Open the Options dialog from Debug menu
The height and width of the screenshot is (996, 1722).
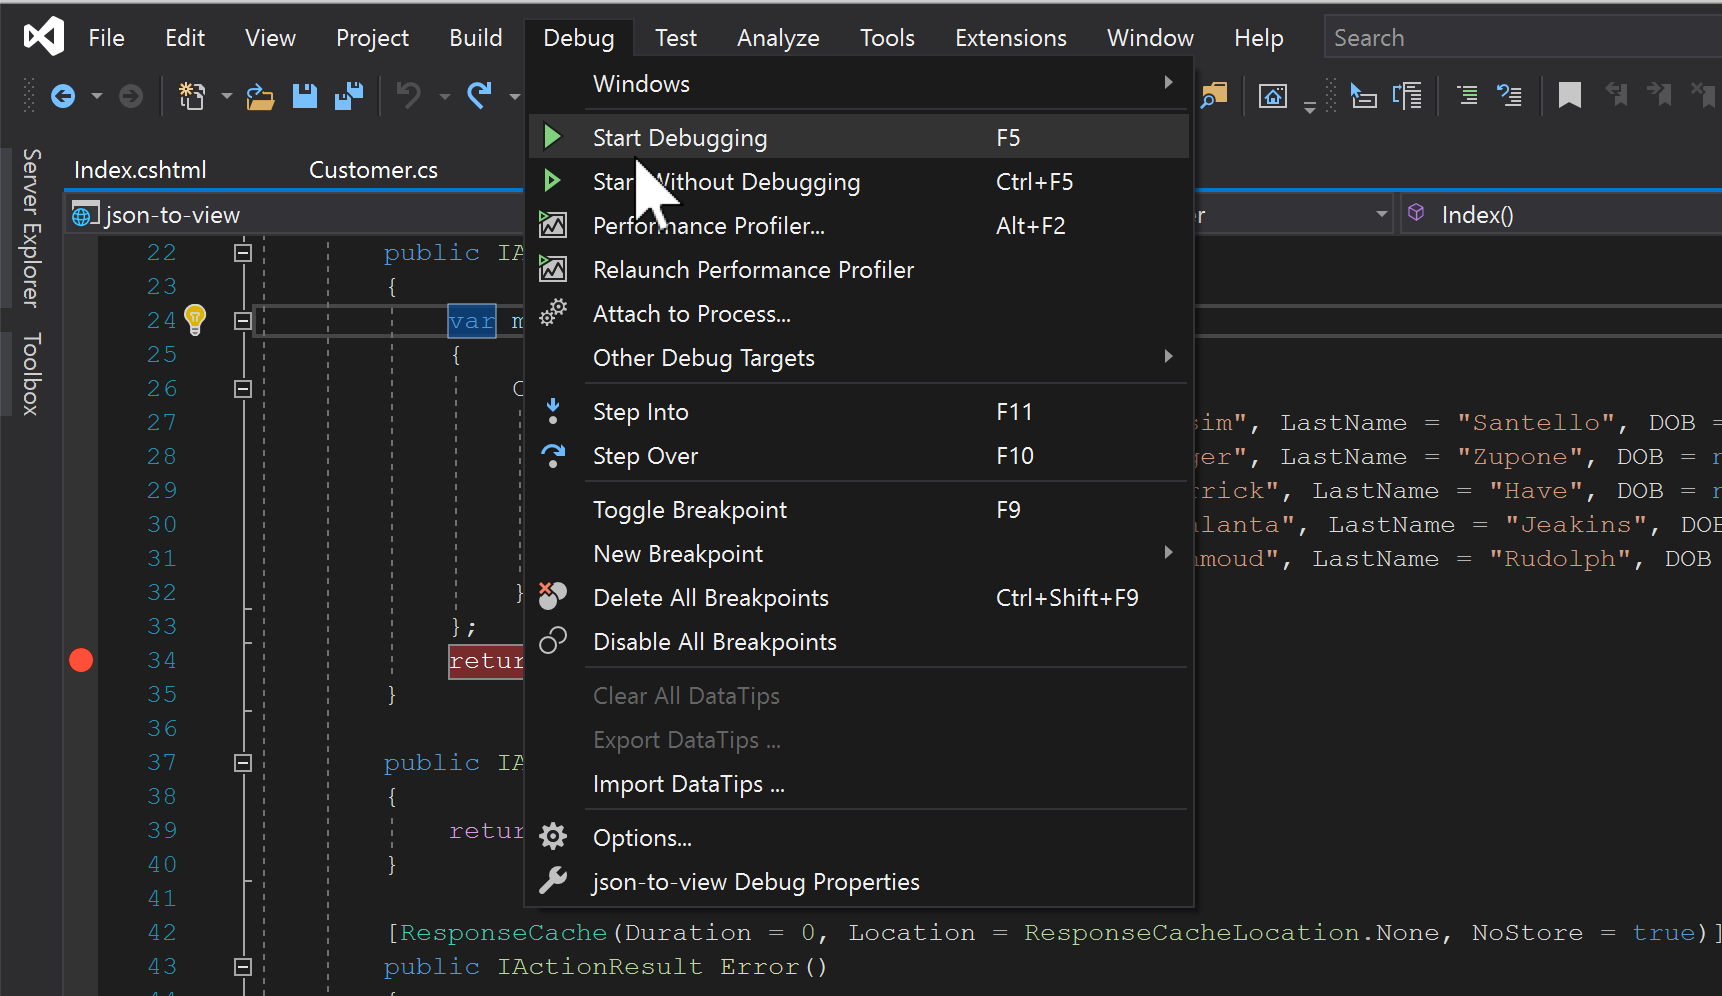click(x=642, y=837)
